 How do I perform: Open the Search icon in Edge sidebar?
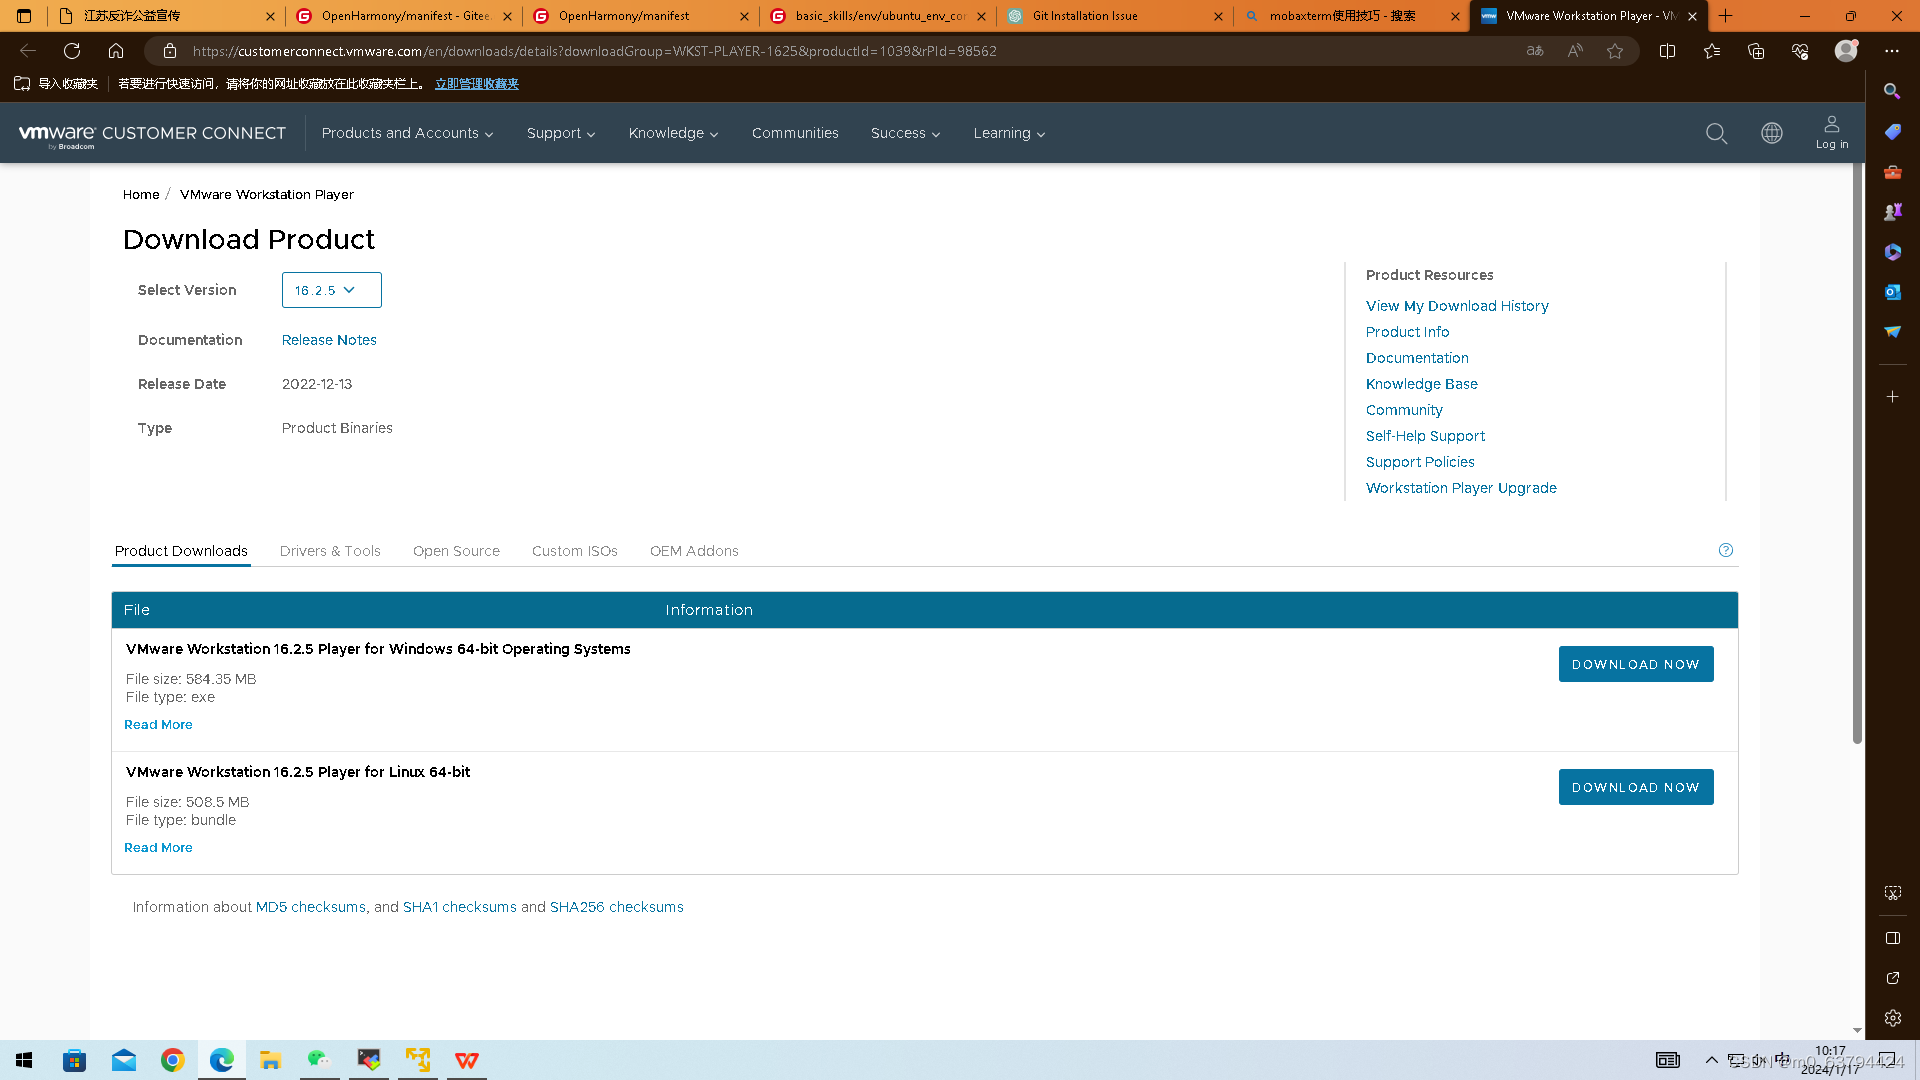[x=1892, y=91]
